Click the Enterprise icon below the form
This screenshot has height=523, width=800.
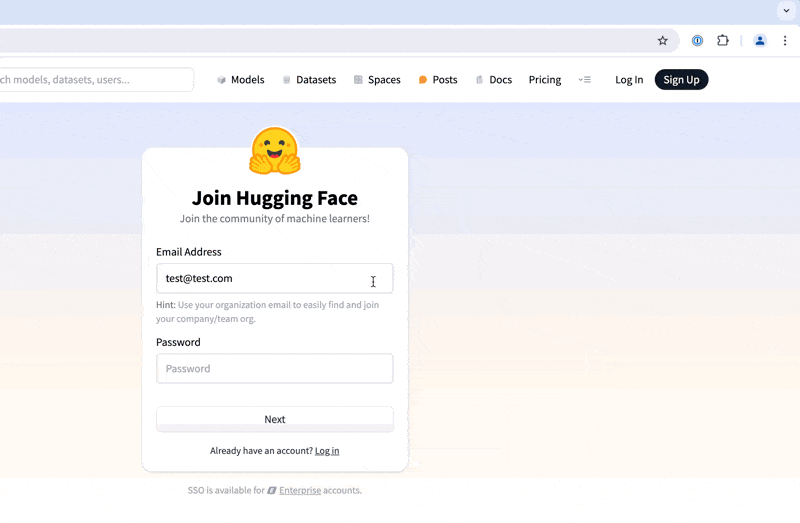click(x=272, y=491)
